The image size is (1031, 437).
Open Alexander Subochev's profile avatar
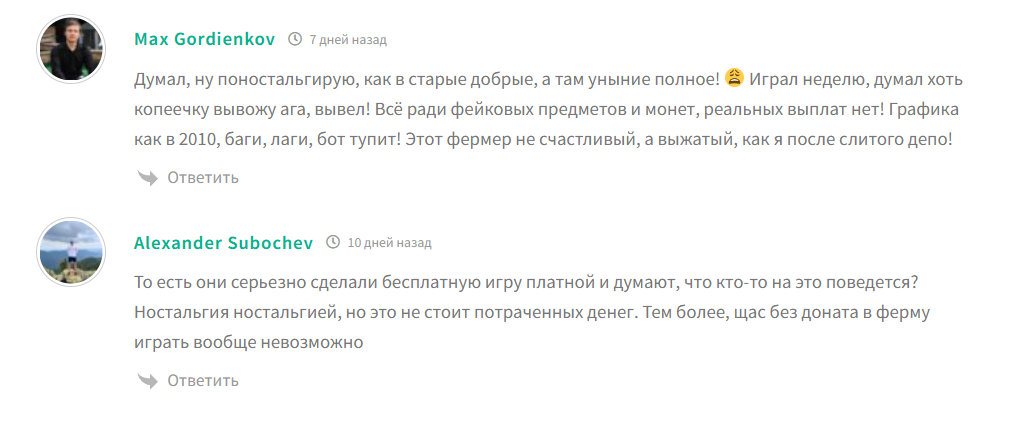(x=71, y=251)
